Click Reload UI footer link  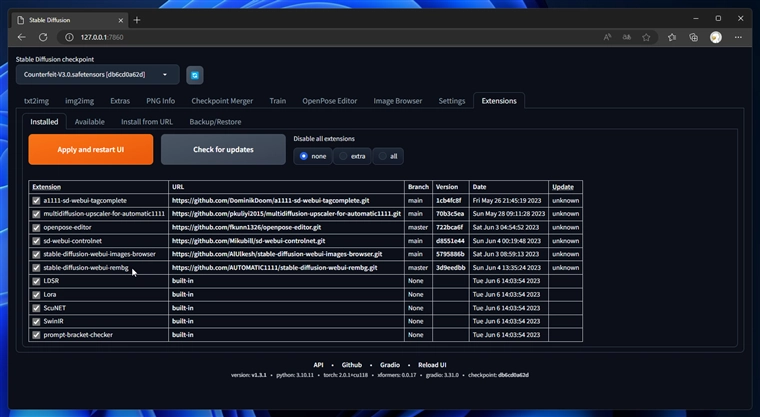coord(432,365)
